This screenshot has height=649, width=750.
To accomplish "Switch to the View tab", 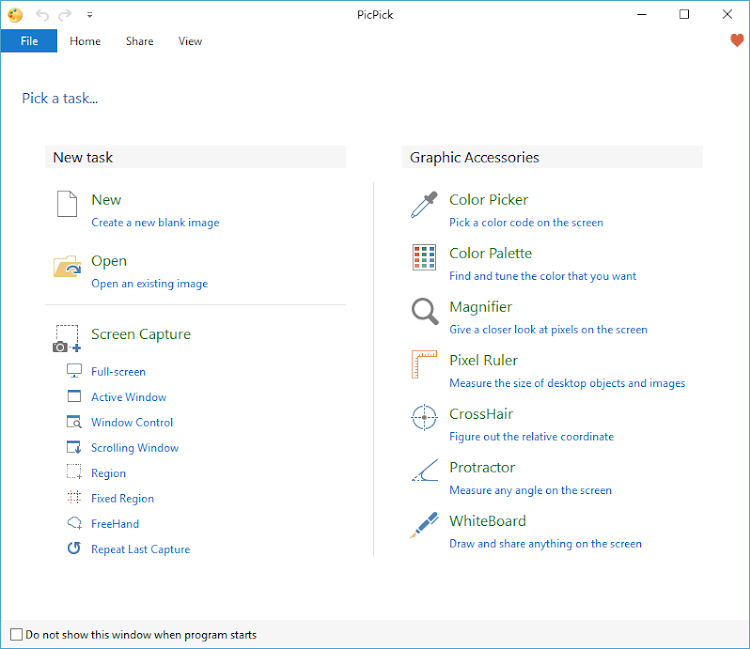I will [190, 41].
